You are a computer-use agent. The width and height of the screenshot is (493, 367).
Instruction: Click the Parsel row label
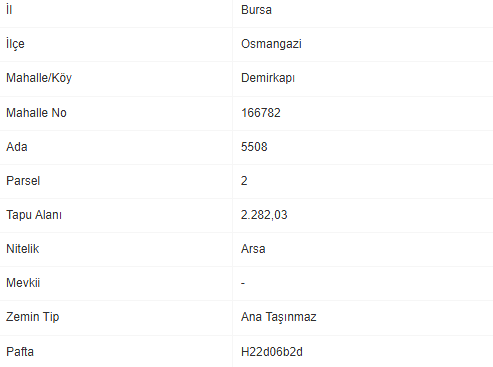tap(23, 181)
